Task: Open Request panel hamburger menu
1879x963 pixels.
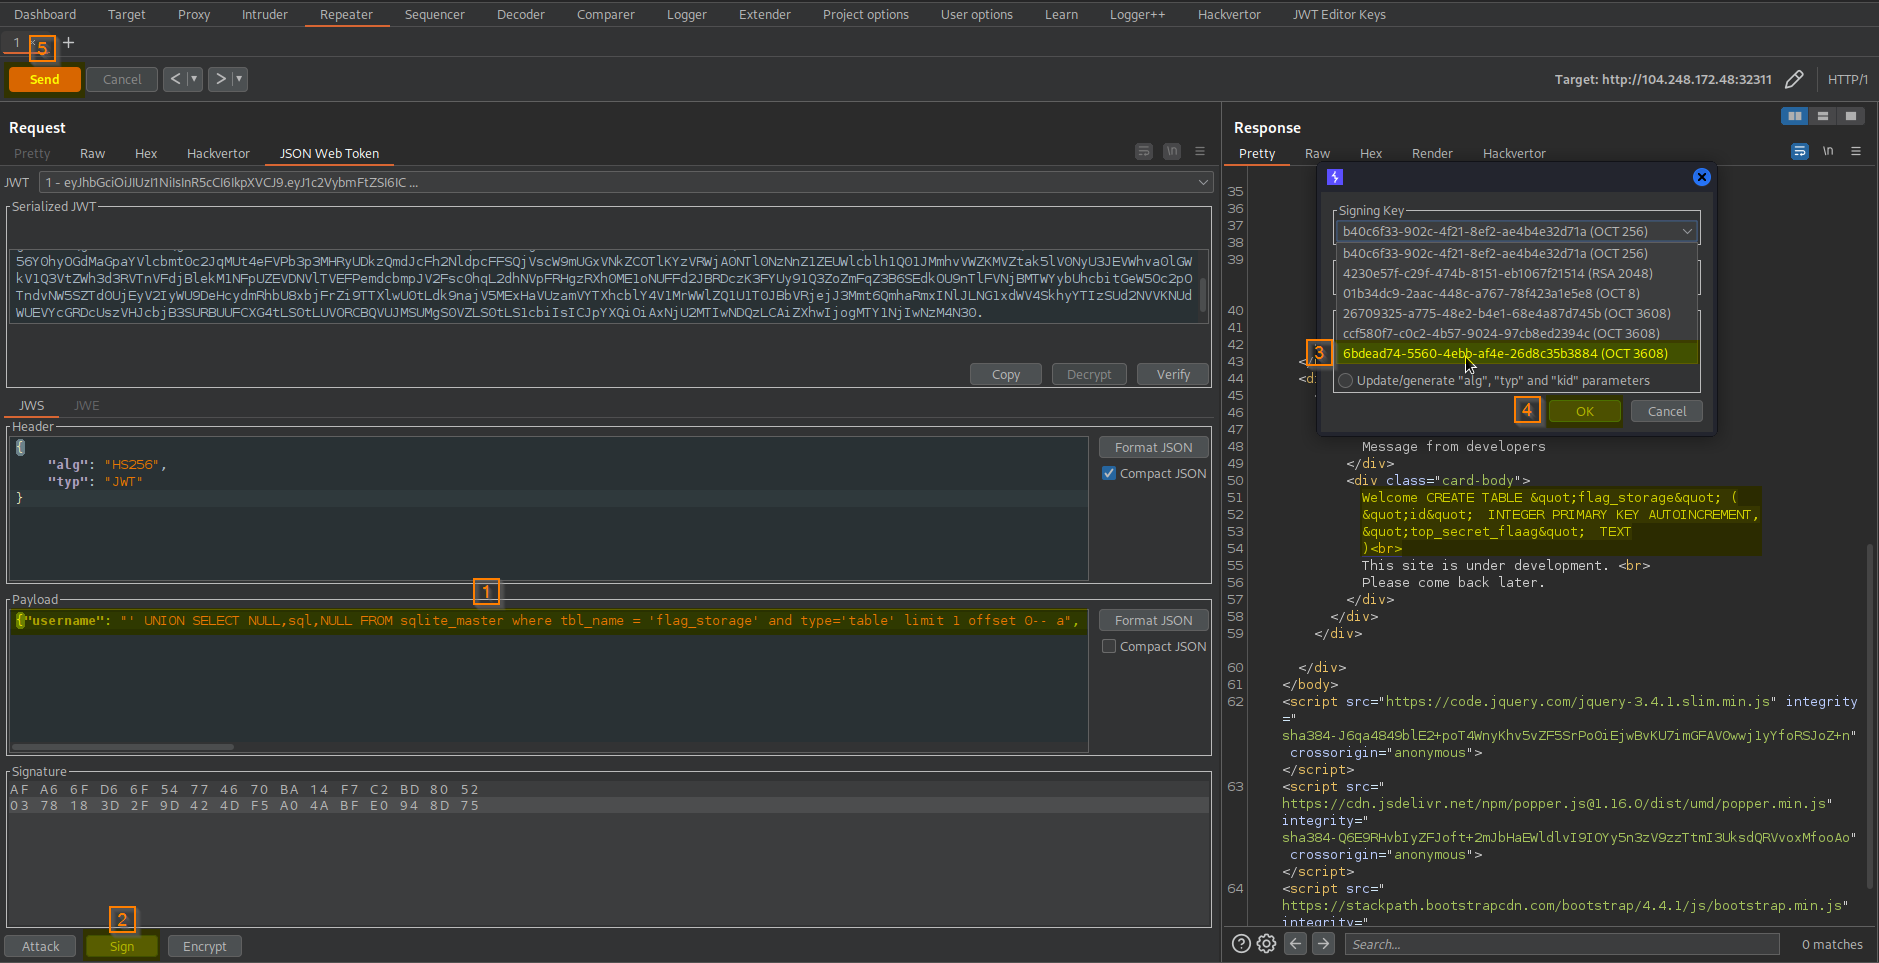Action: (x=1200, y=151)
